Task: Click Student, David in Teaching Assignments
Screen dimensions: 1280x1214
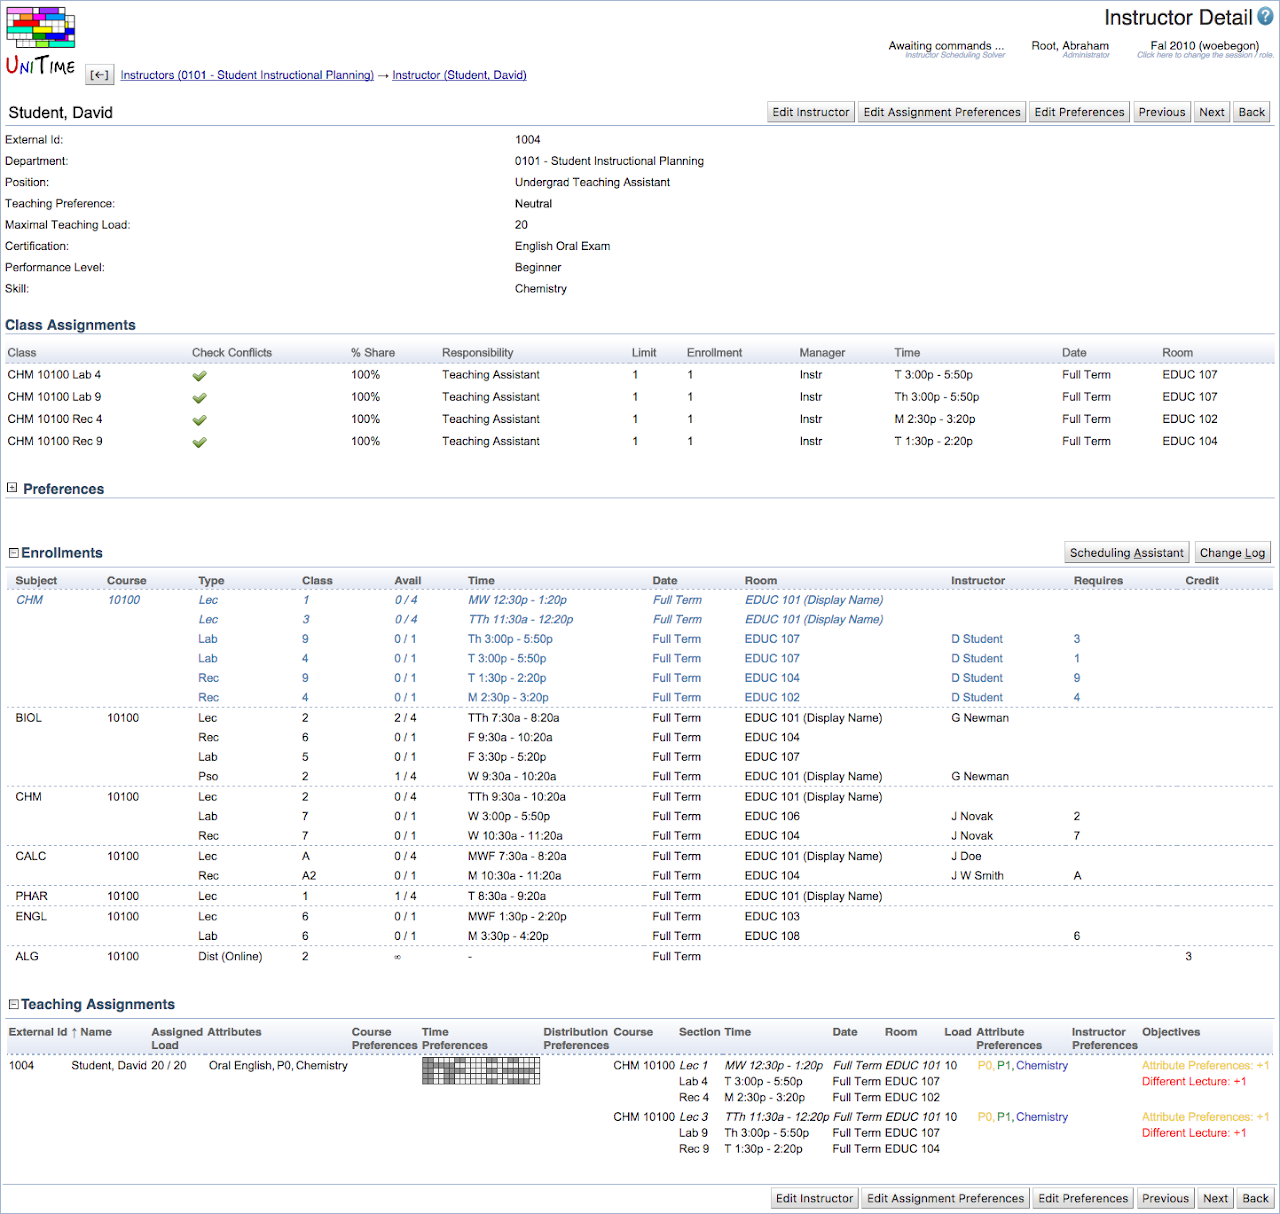Action: tap(109, 1066)
